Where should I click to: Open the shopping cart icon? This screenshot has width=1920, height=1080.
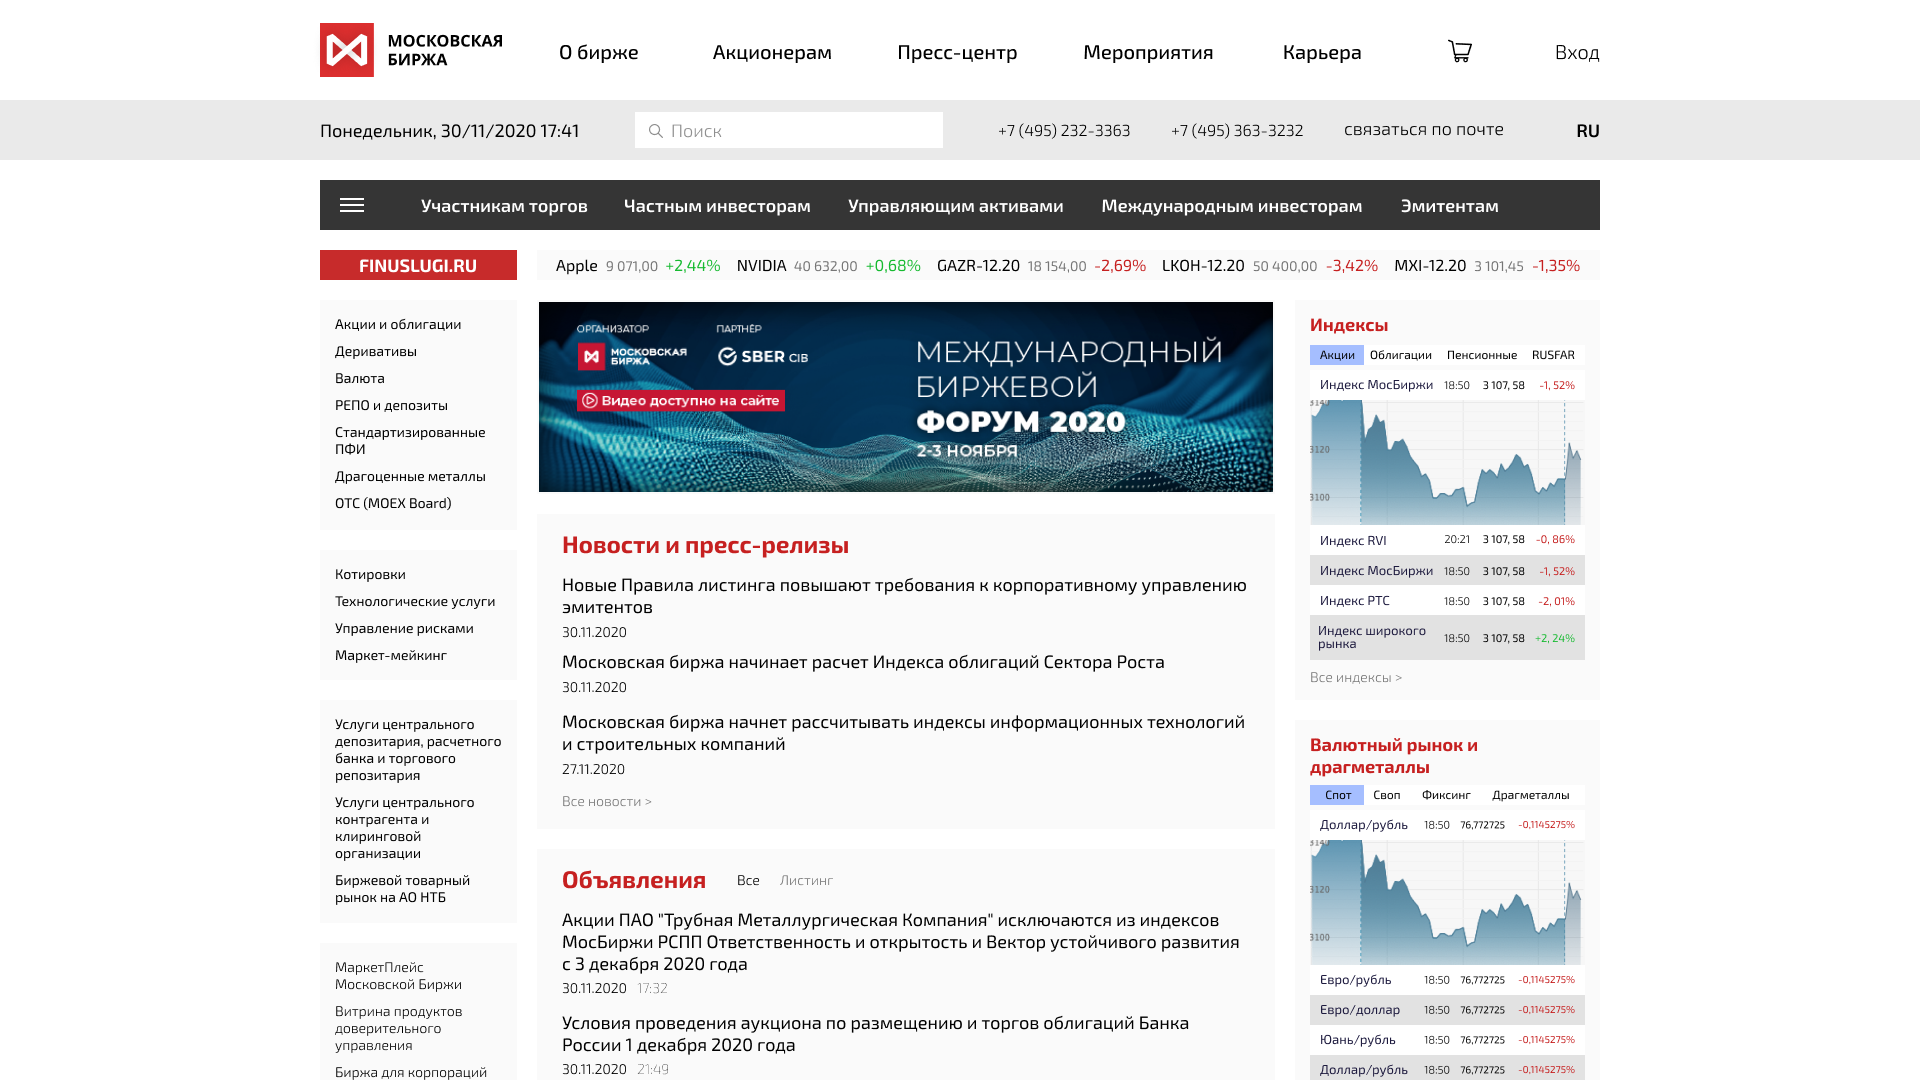point(1460,51)
